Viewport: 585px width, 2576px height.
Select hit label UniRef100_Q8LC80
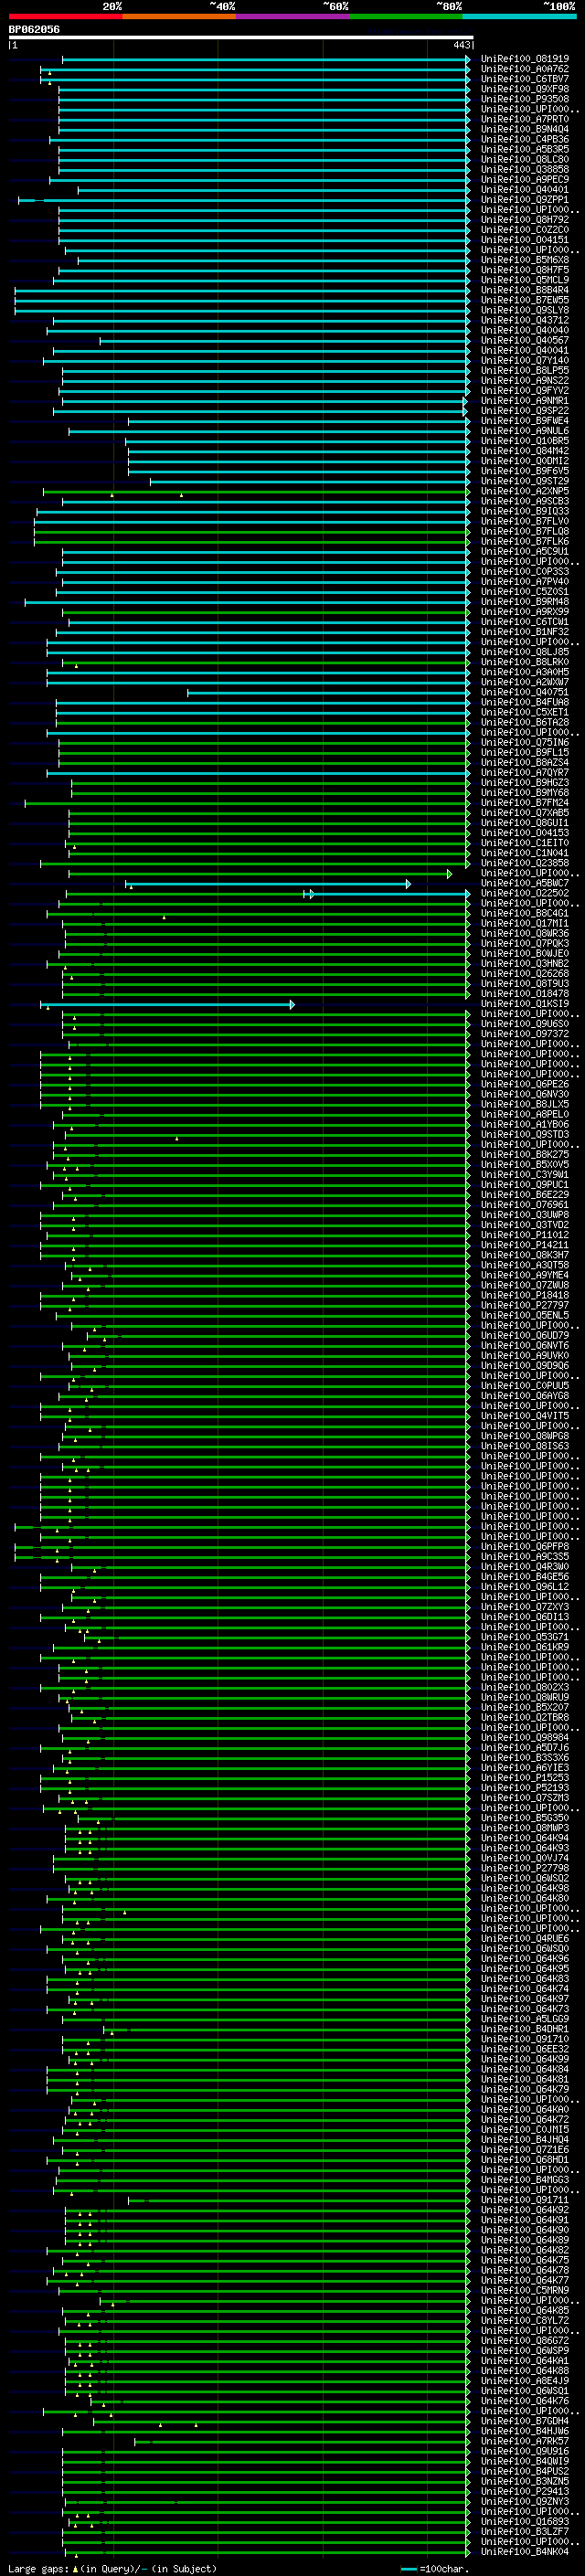click(525, 159)
